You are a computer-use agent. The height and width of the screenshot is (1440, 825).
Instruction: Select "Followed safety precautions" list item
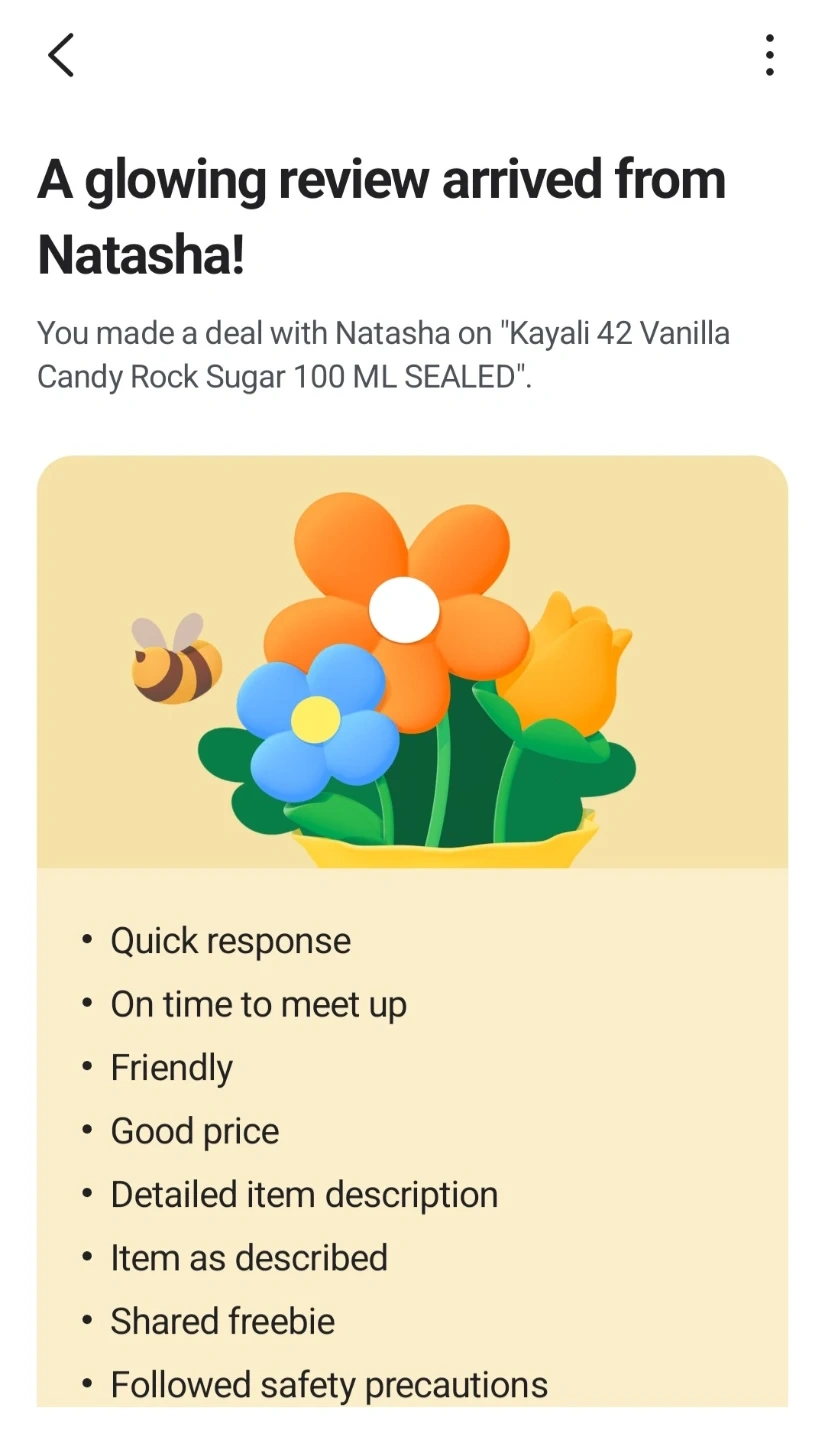[329, 1385]
